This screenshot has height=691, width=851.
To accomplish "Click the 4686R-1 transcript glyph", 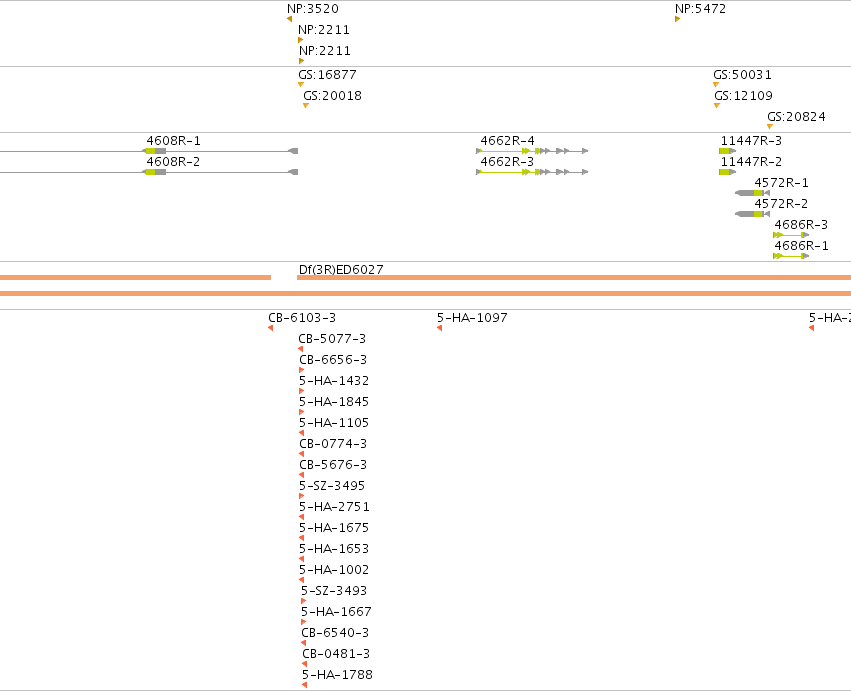I will [x=791, y=256].
